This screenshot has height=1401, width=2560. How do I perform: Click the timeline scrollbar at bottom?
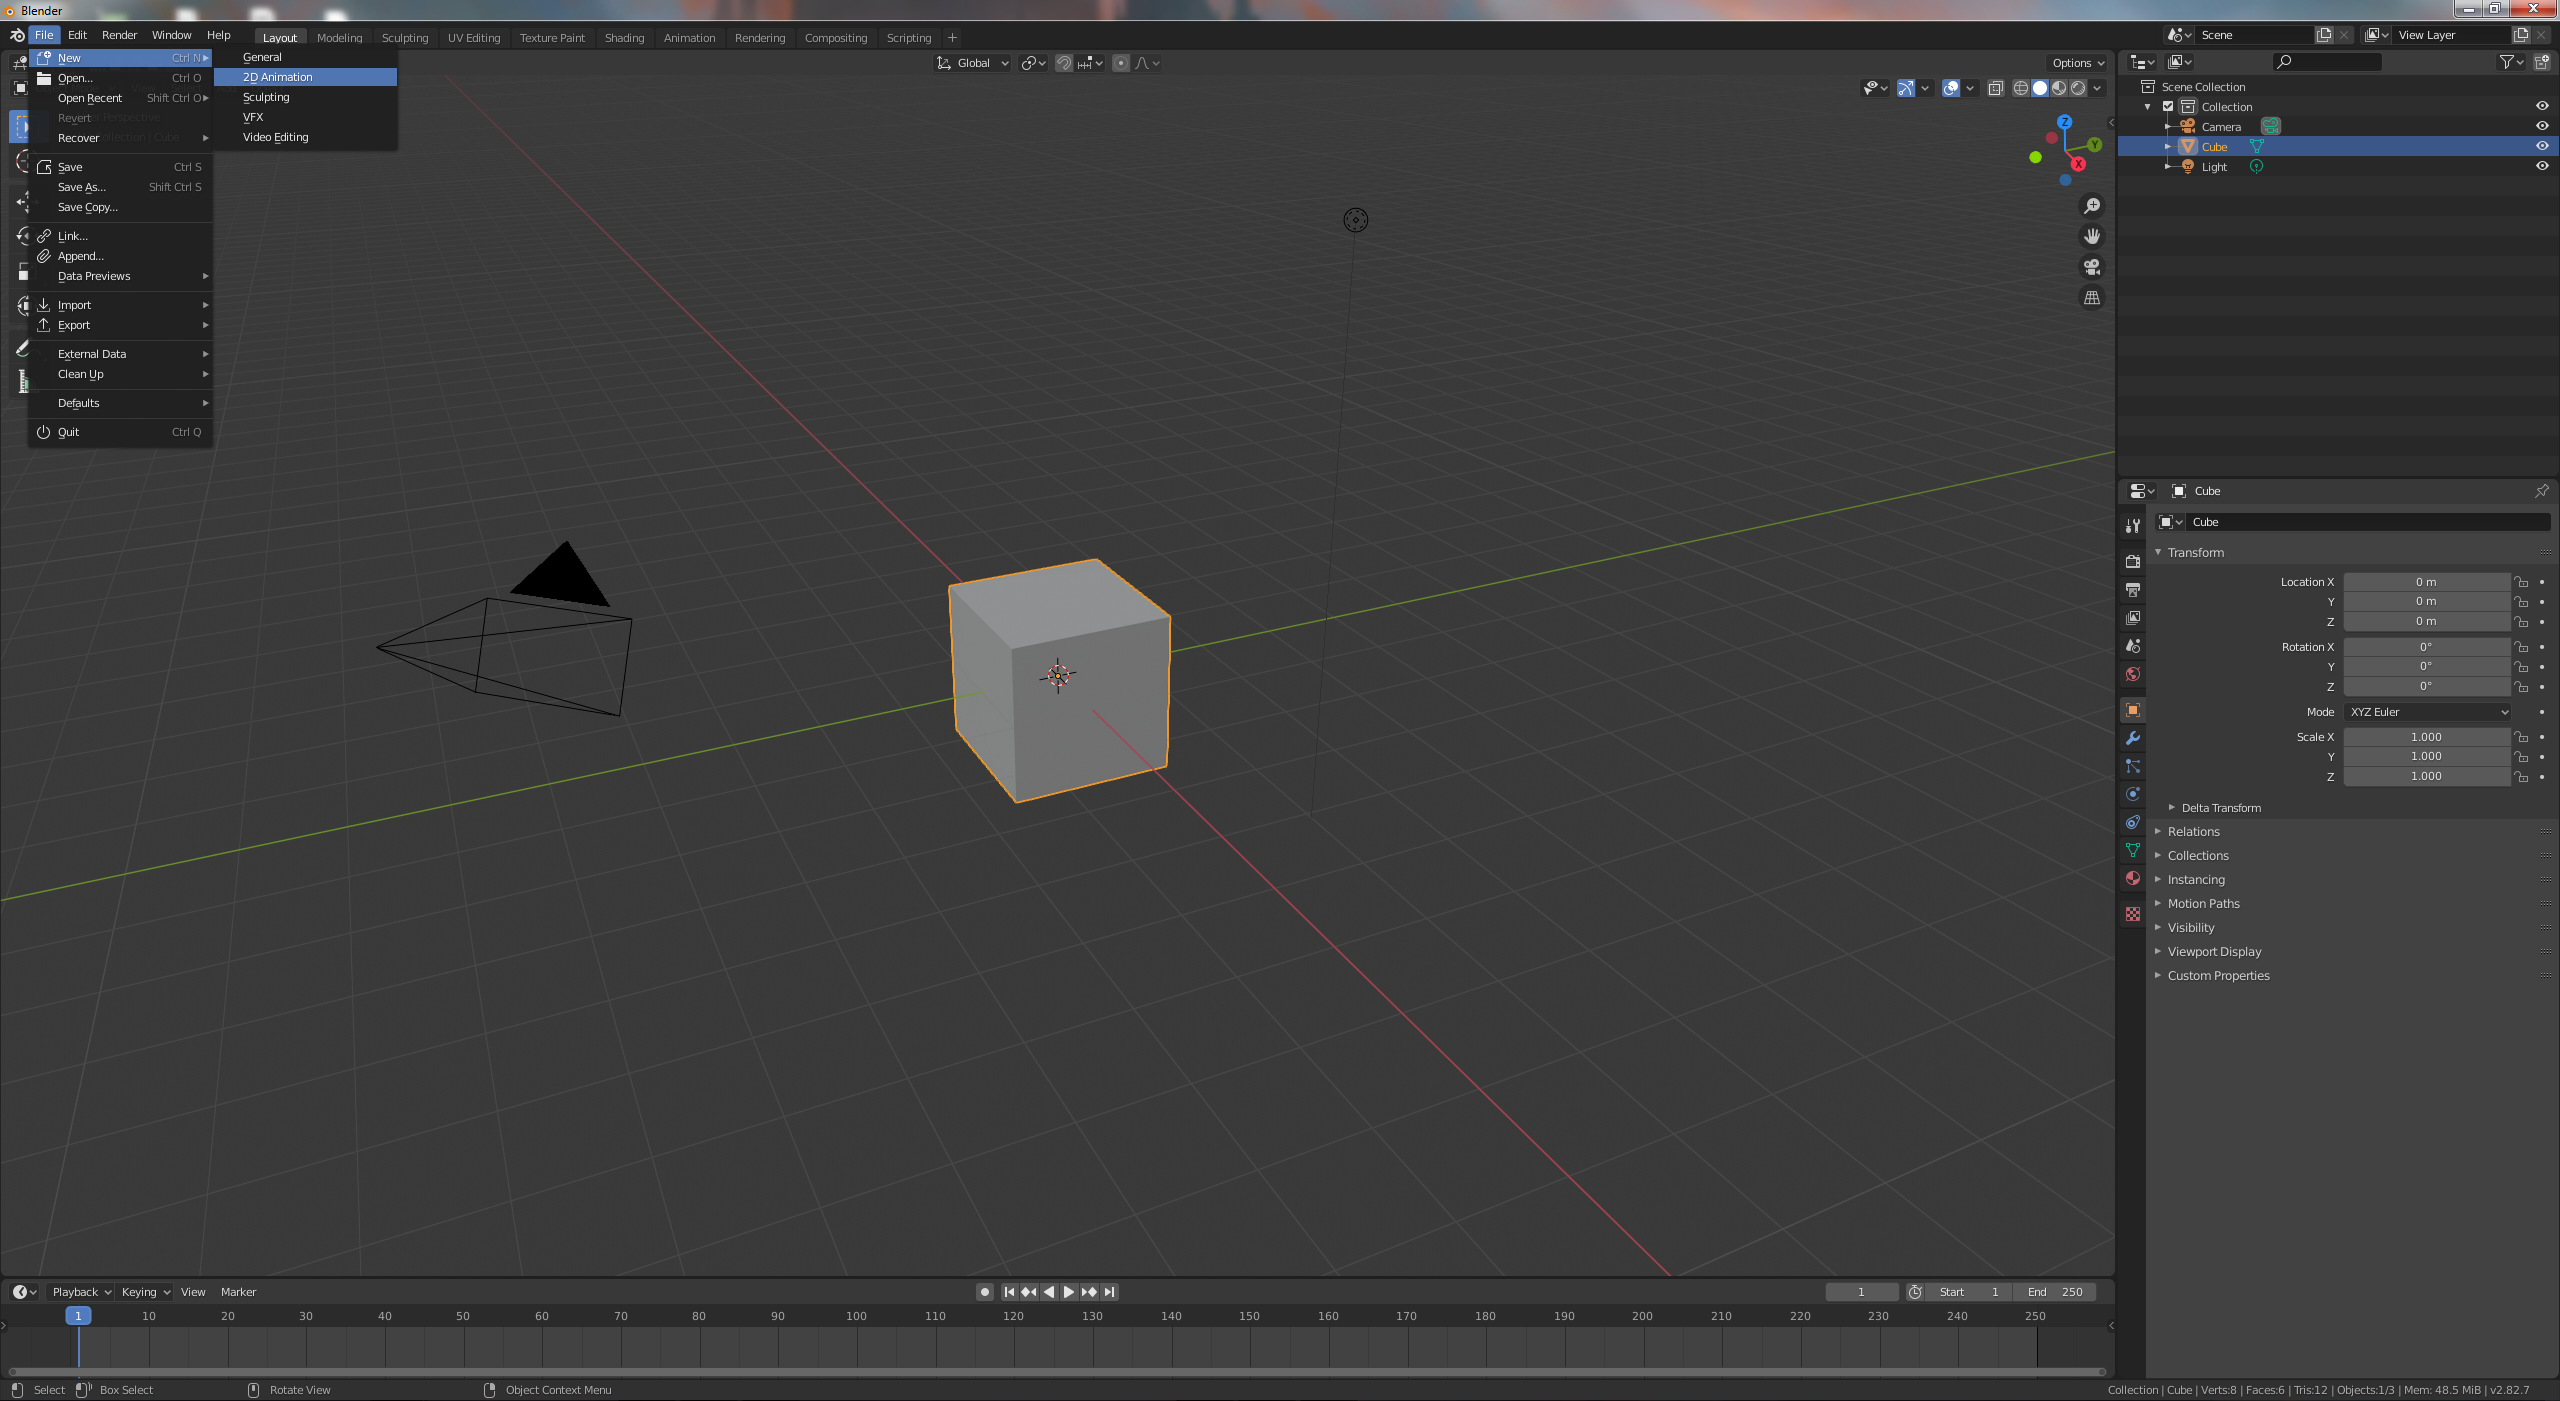point(1057,1372)
